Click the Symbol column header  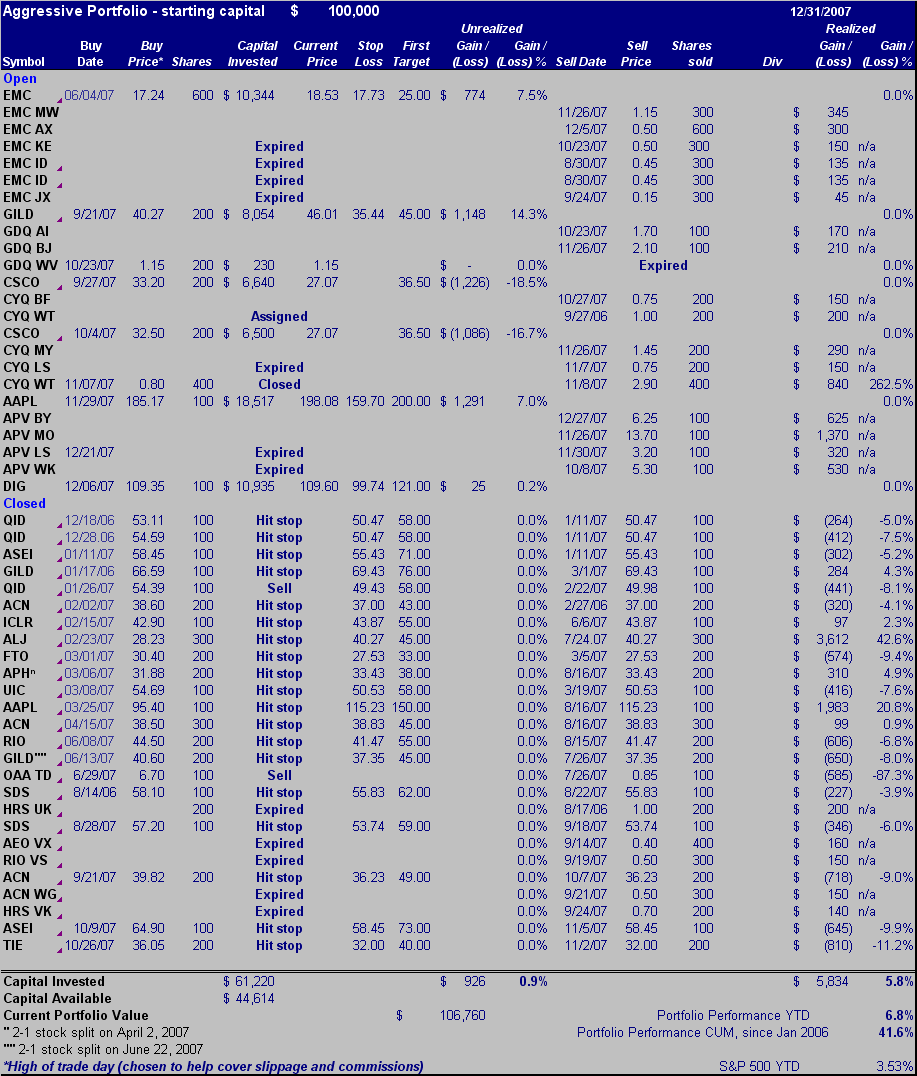[x=24, y=62]
